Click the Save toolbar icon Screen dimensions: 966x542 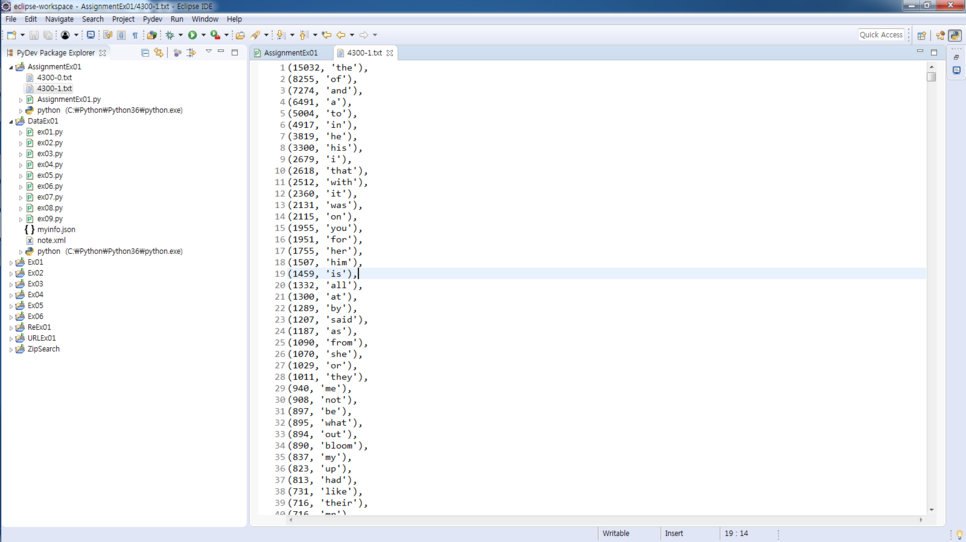pyautogui.click(x=34, y=35)
